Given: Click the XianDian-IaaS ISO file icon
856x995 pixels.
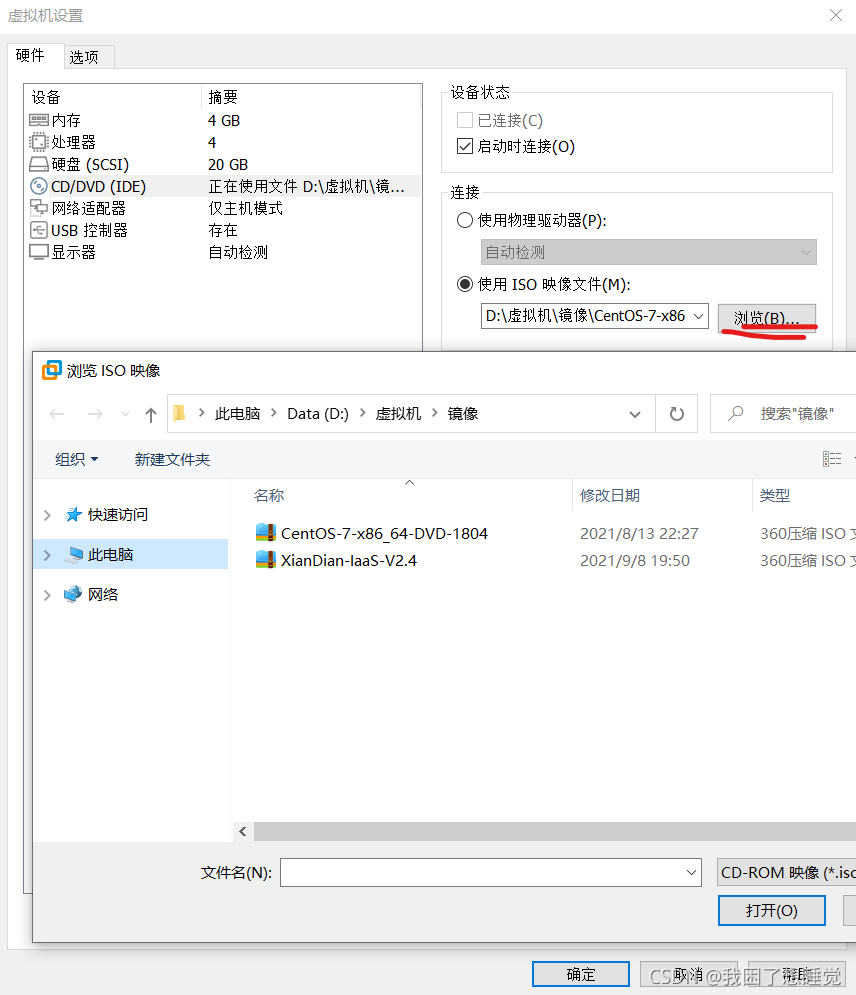Looking at the screenshot, I should click(265, 560).
